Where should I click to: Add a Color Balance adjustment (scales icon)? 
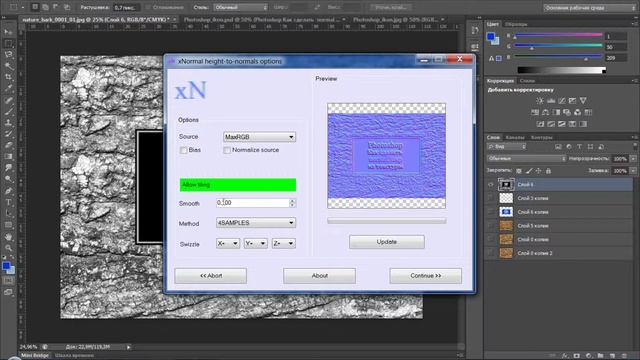pyautogui.click(x=545, y=112)
